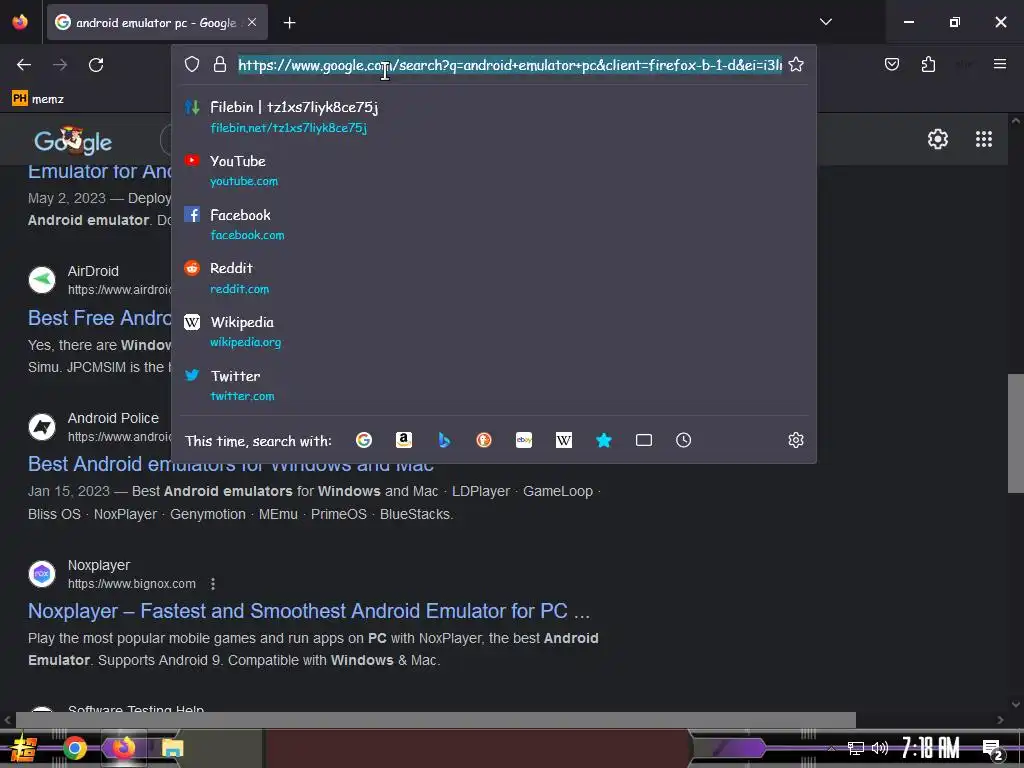Viewport: 1024px width, 768px height.
Task: Search this time with Amazon icon
Action: click(x=404, y=440)
